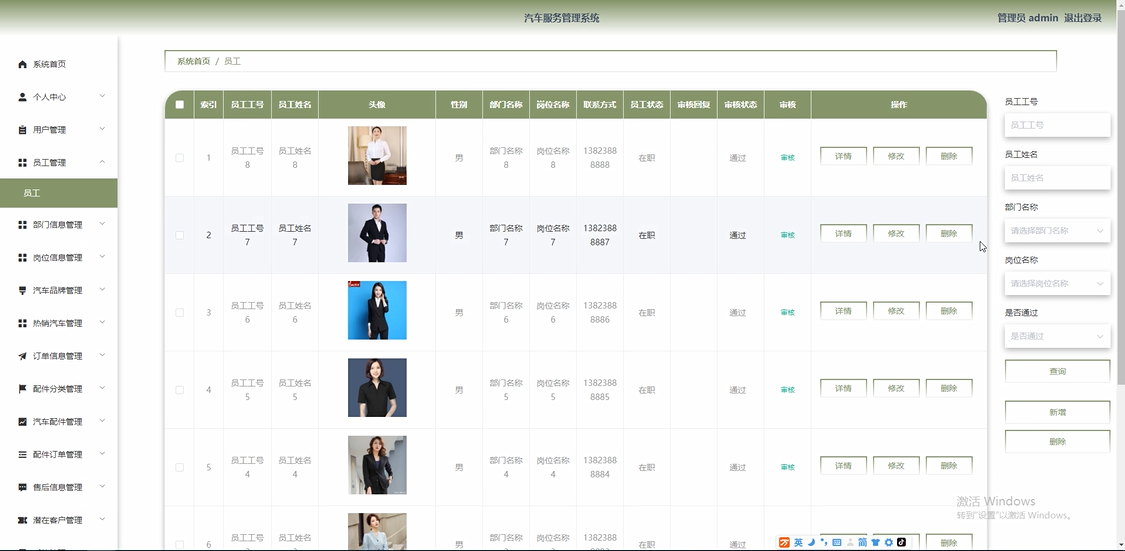Open the 部门名称 filter dropdown
The image size is (1125, 551).
[x=1057, y=230]
